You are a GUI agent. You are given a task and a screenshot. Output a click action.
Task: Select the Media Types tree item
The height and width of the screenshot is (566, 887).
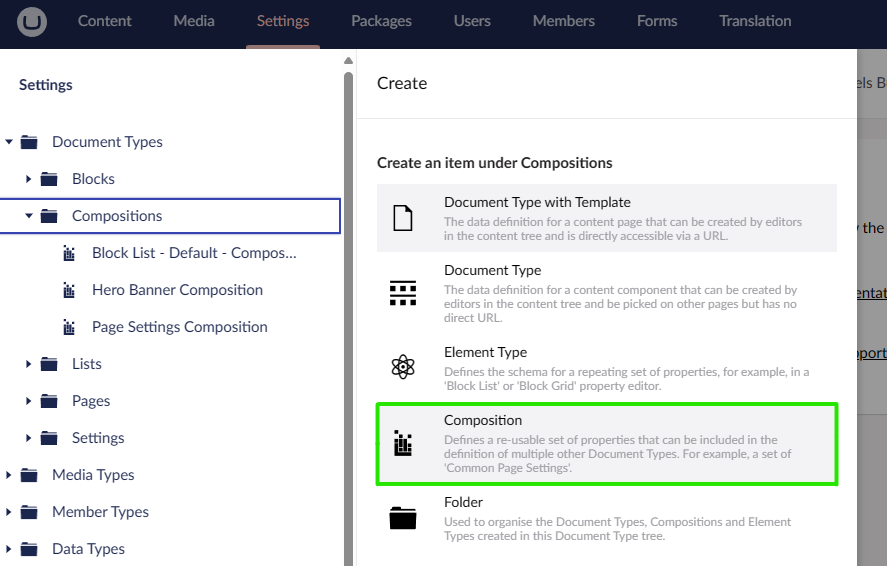pyautogui.click(x=93, y=475)
